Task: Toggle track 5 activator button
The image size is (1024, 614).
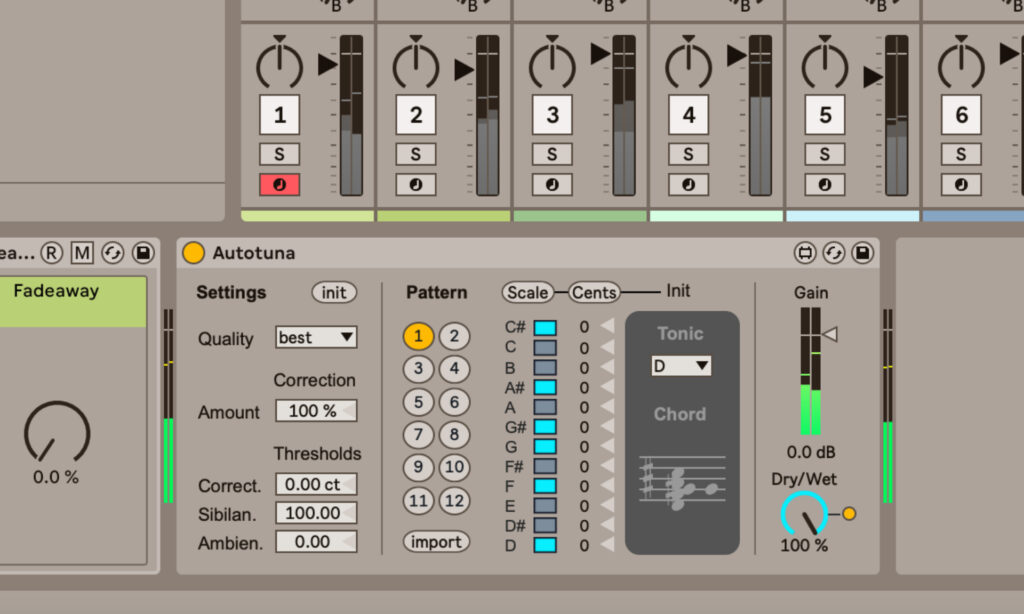Action: click(x=825, y=115)
